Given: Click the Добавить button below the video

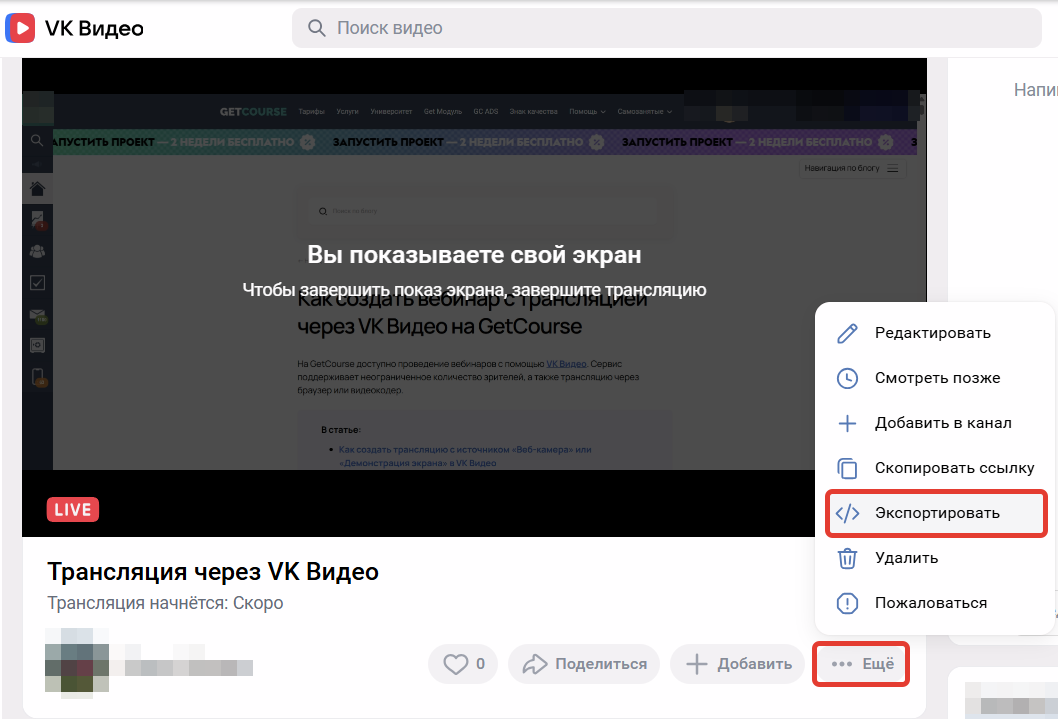Looking at the screenshot, I should [x=737, y=664].
